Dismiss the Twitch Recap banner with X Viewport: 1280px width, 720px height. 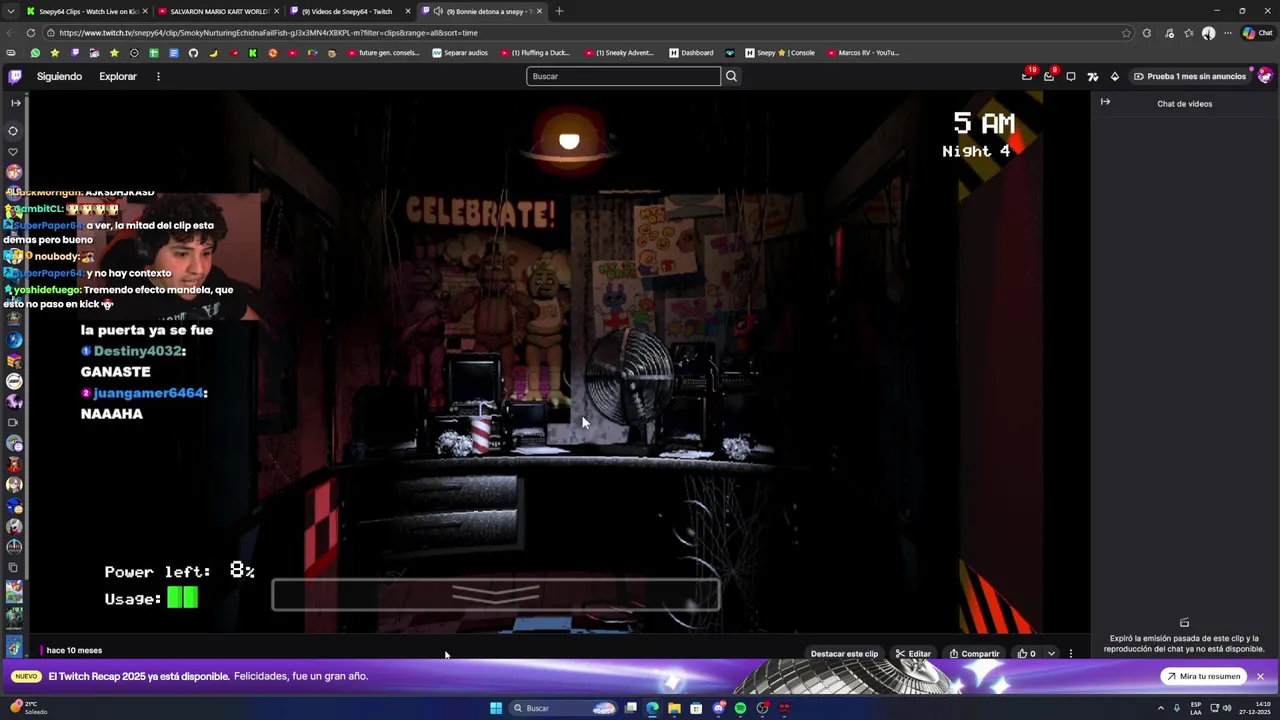[1260, 677]
